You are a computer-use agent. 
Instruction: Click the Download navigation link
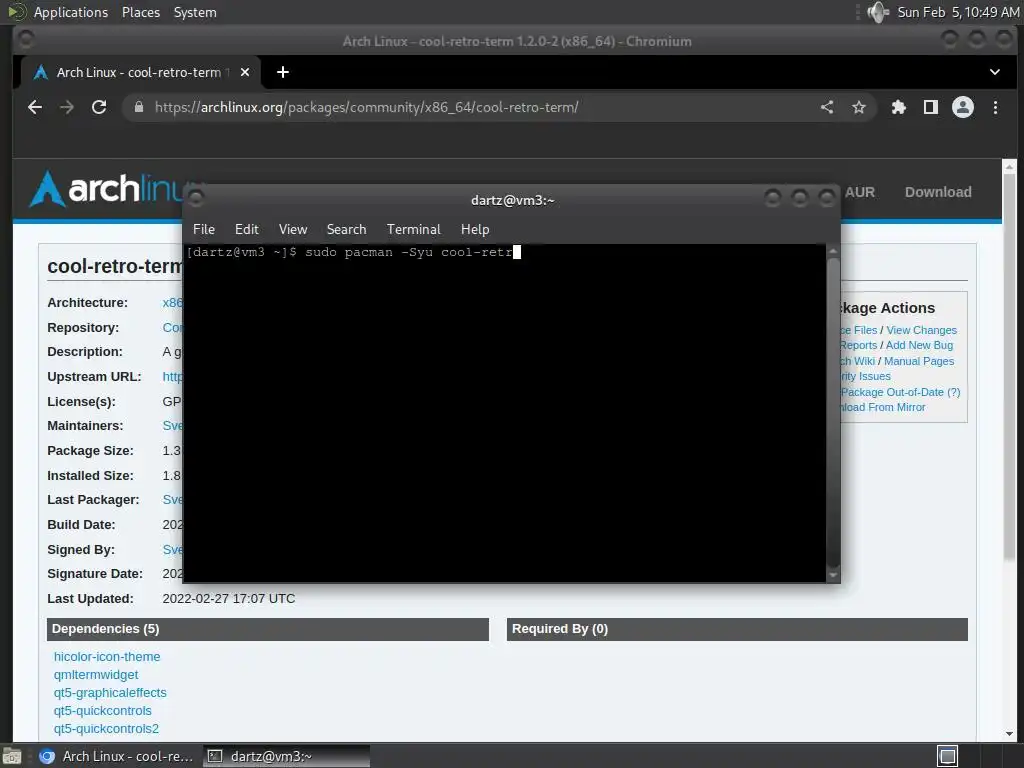tap(938, 192)
